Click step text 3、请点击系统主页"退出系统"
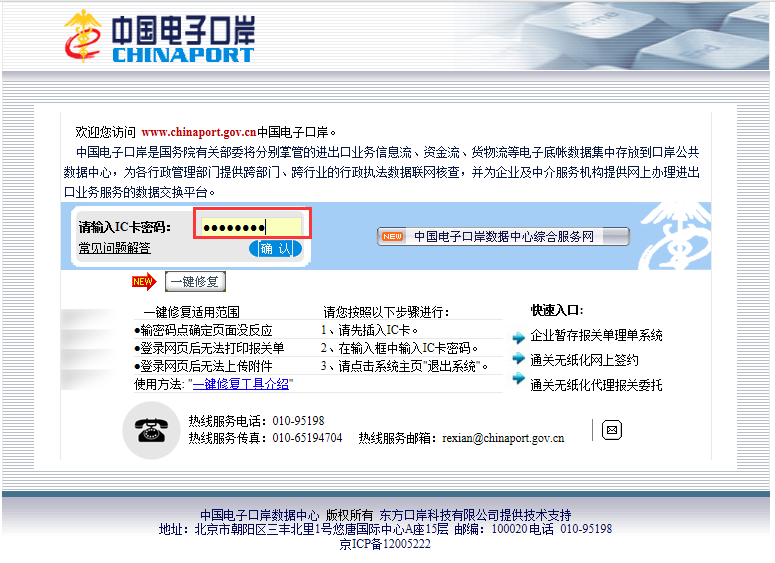Image resolution: width=775 pixels, height=563 pixels. click(x=404, y=366)
